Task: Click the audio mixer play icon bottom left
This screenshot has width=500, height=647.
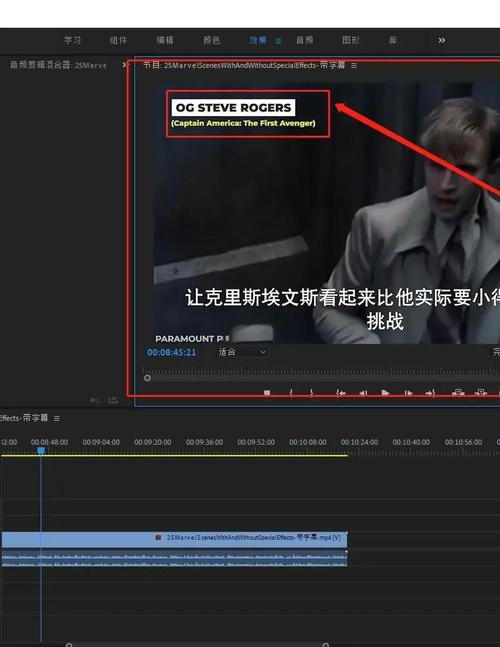Action: (x=95, y=400)
